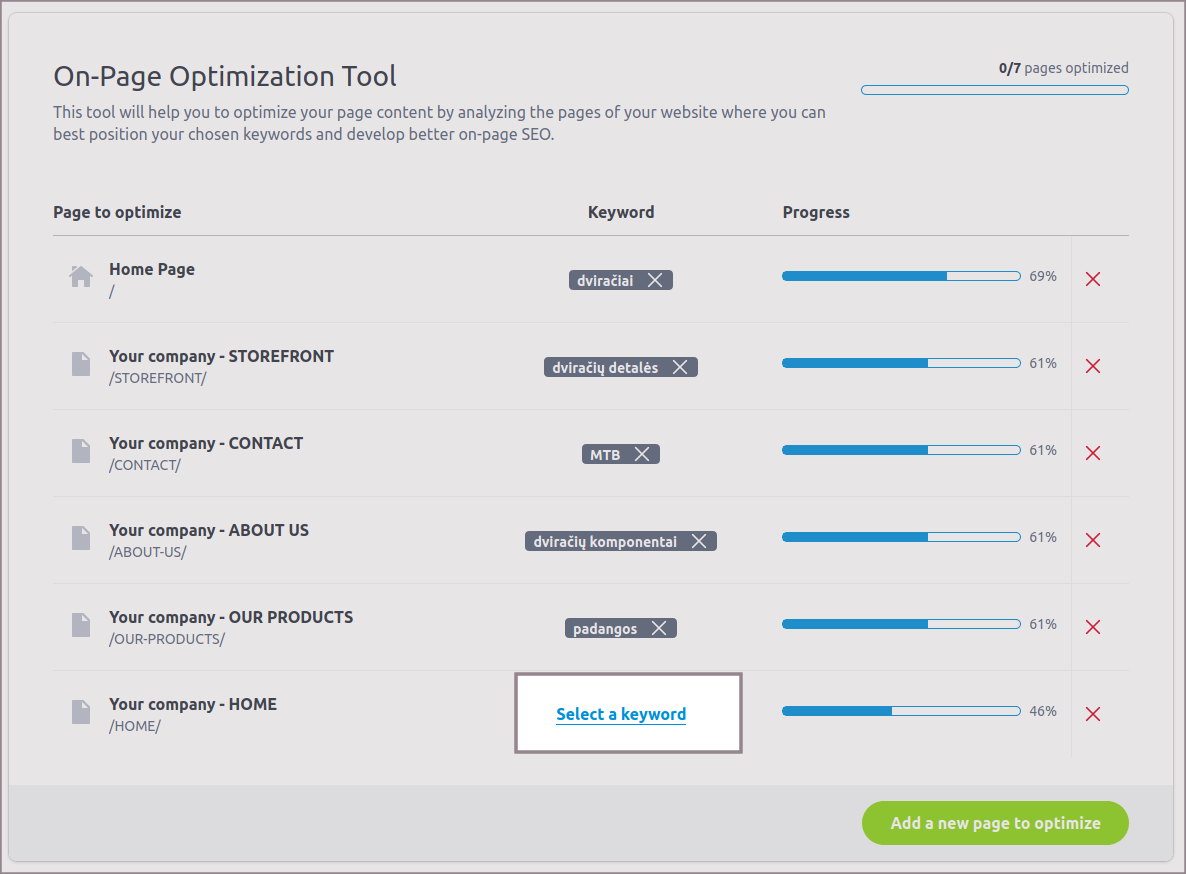Delete the STOREFRONT page row
The width and height of the screenshot is (1186, 874).
(1093, 366)
